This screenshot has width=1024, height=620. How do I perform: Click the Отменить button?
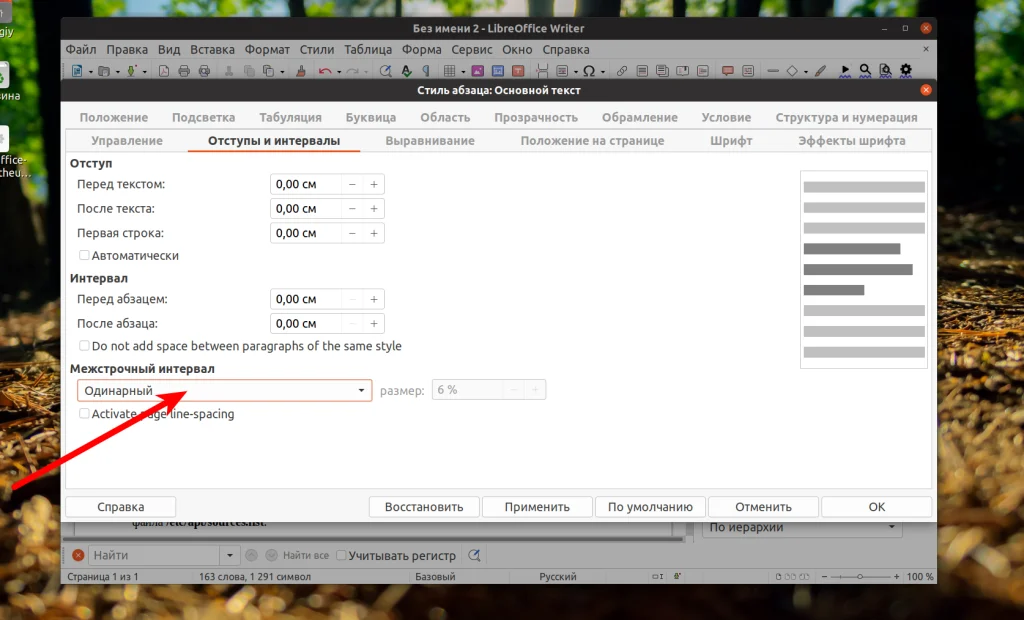[x=763, y=507]
